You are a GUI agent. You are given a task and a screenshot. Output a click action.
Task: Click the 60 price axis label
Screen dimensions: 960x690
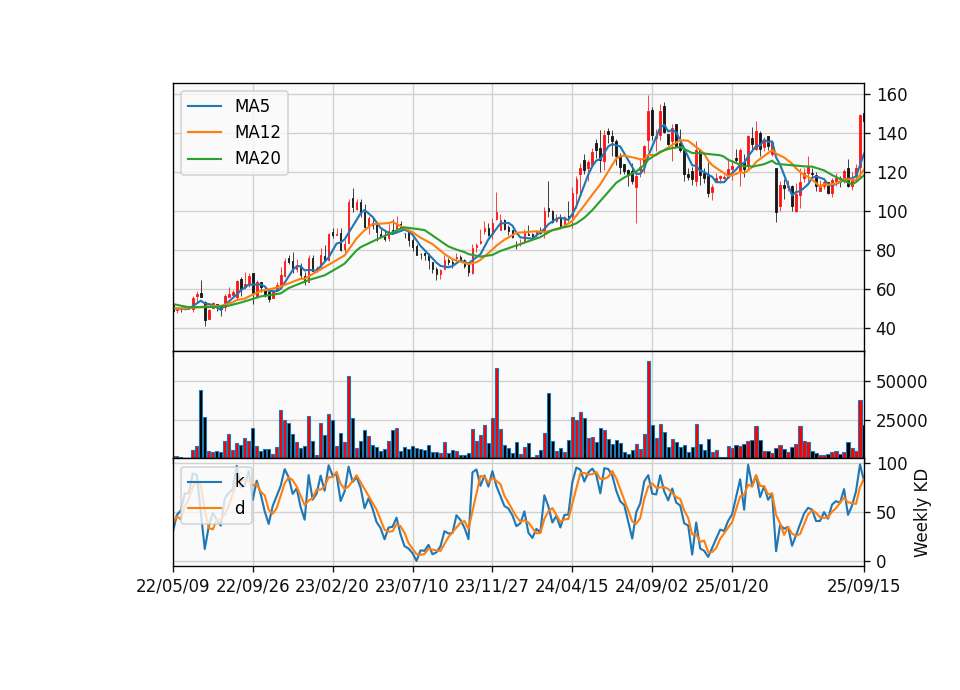pos(887,290)
